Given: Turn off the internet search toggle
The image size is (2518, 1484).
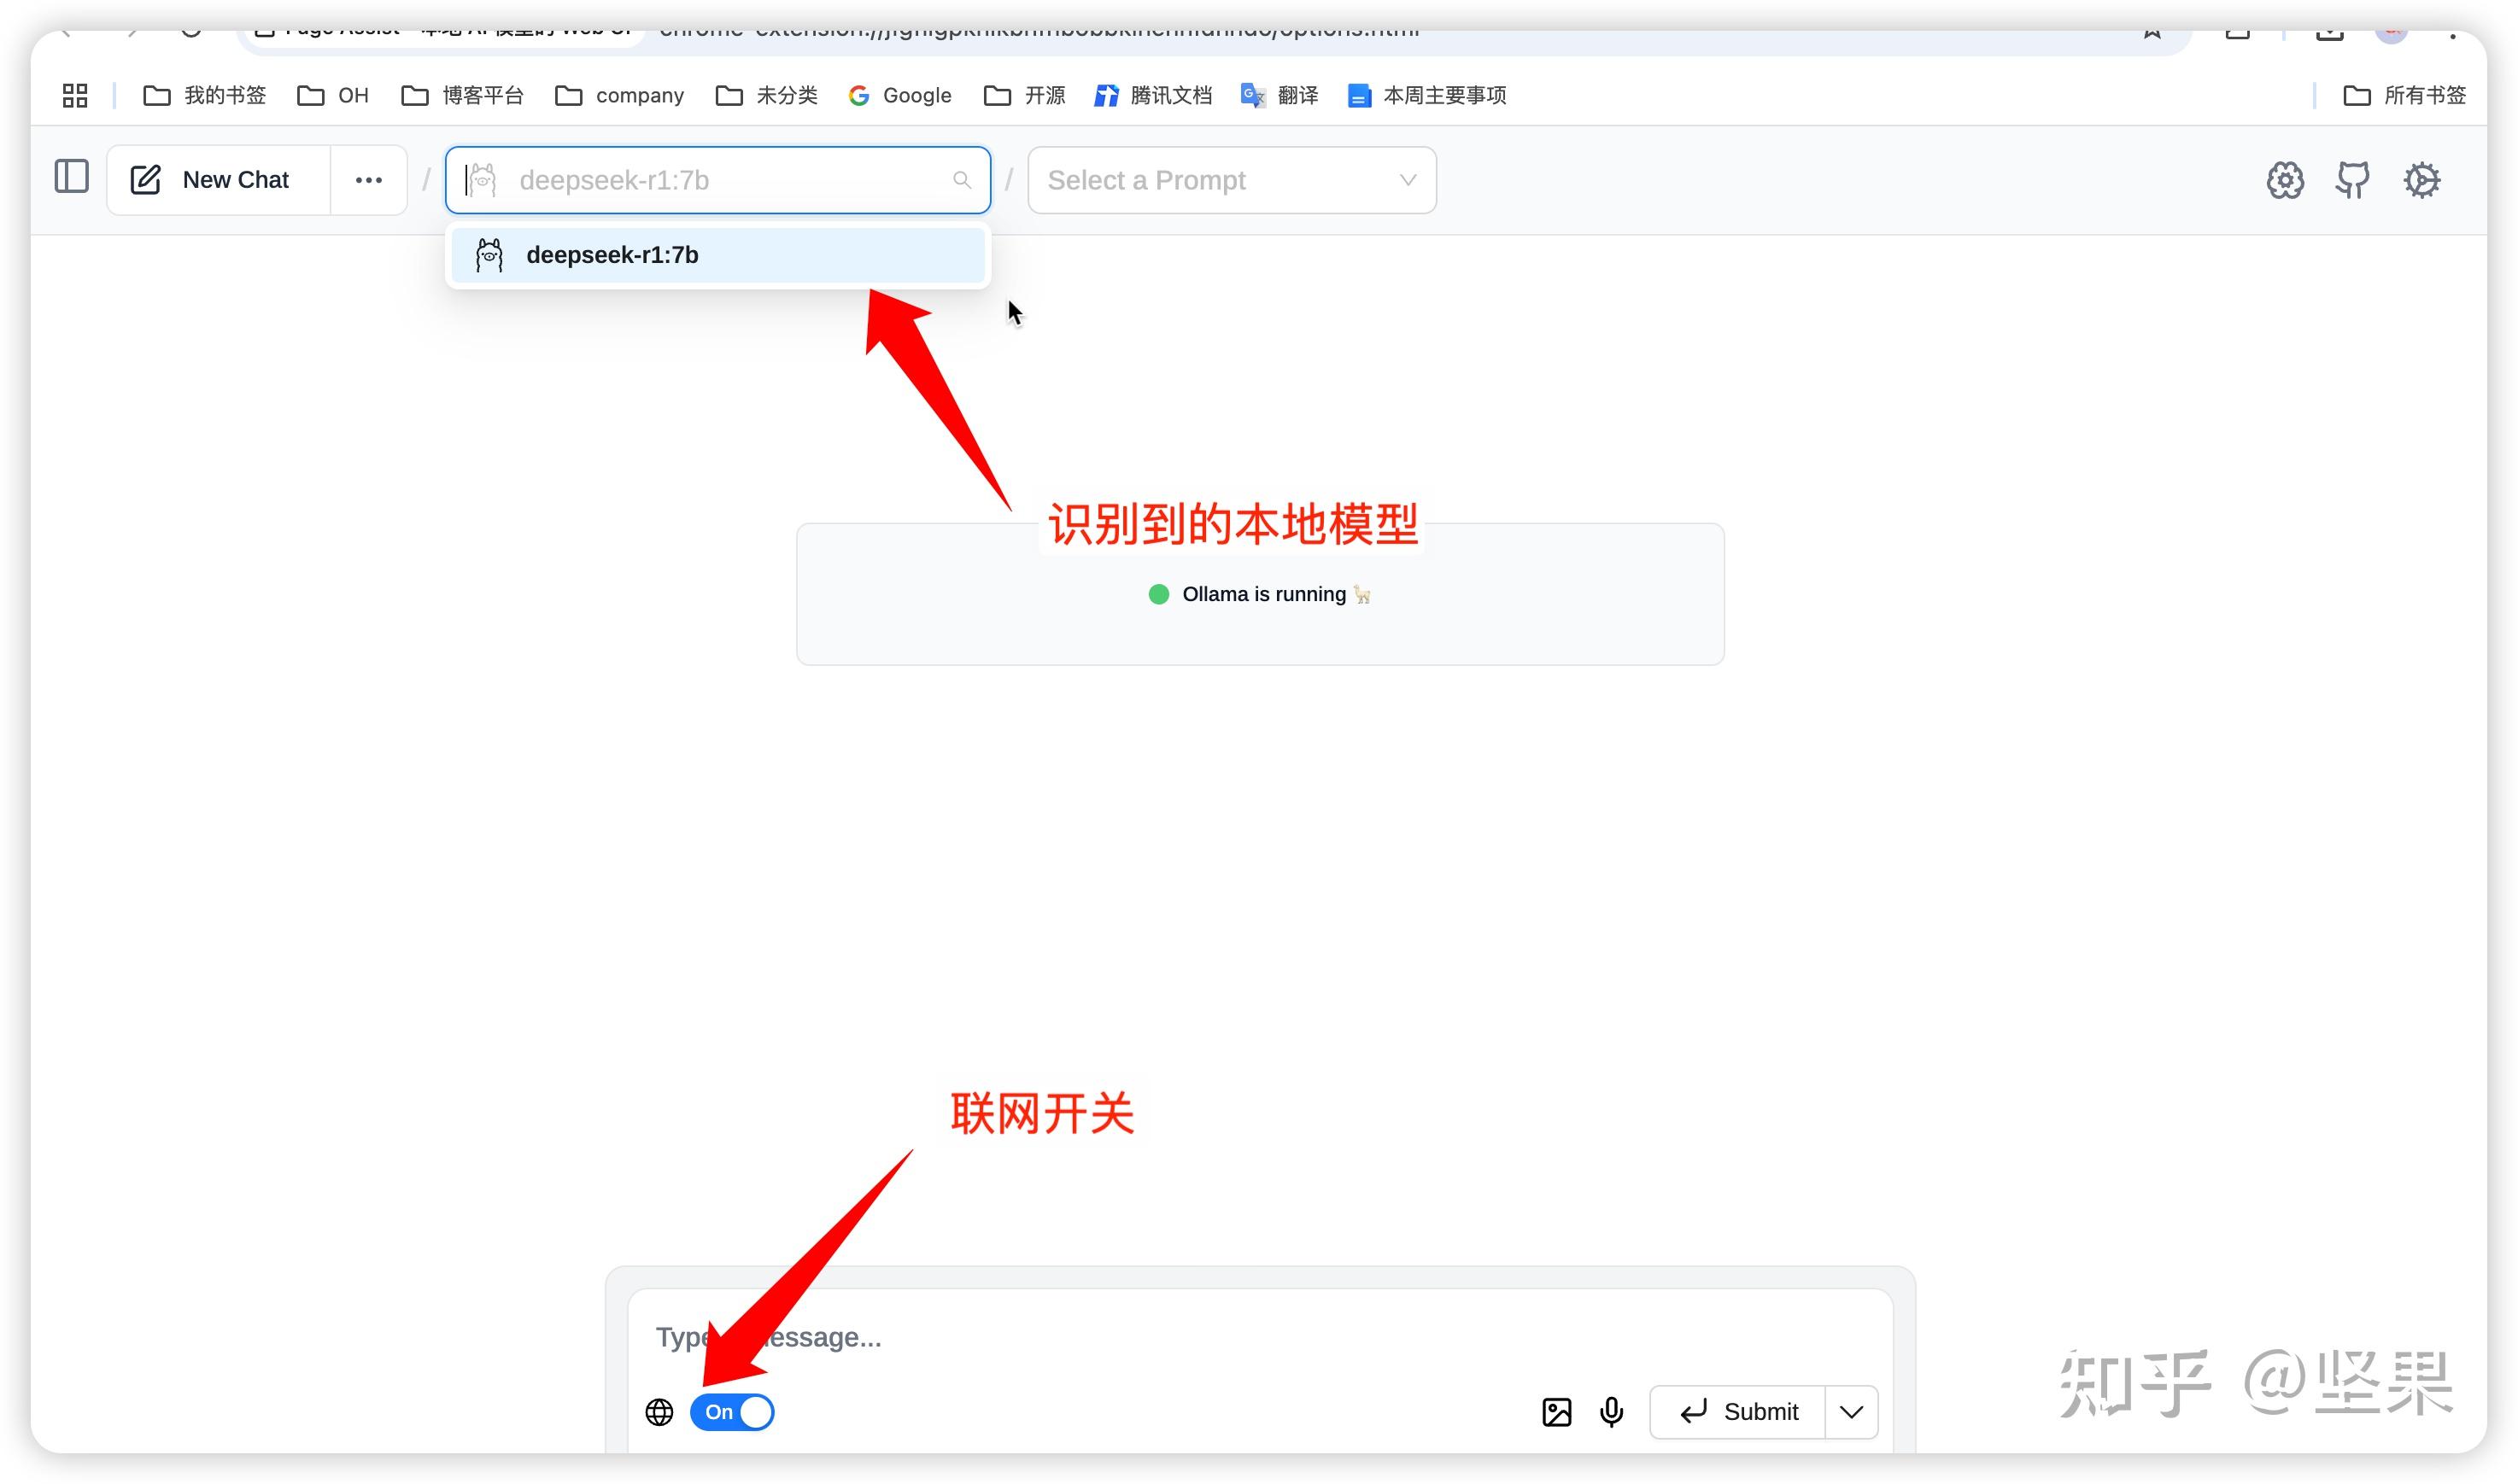Looking at the screenshot, I should (732, 1412).
